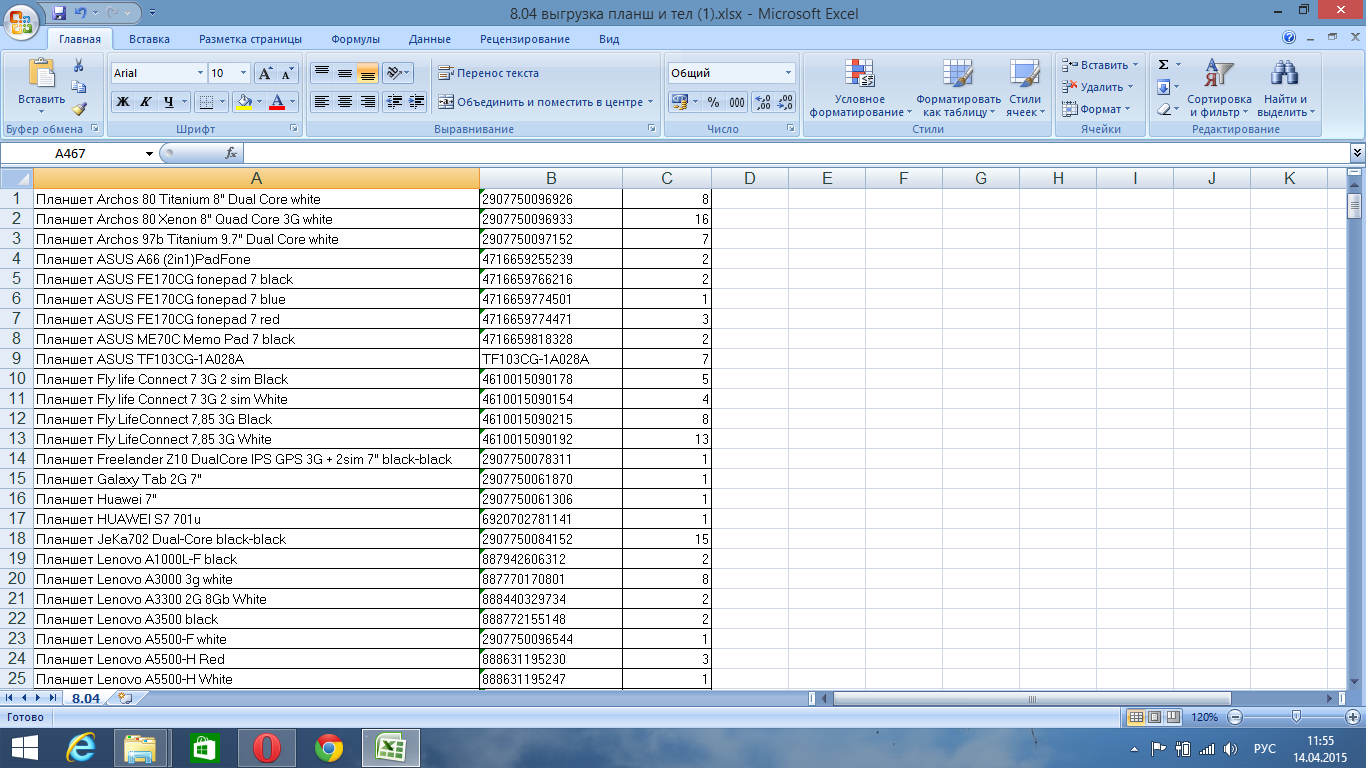1366x768 pixels.
Task: Align cell text to the top
Action: pos(321,73)
